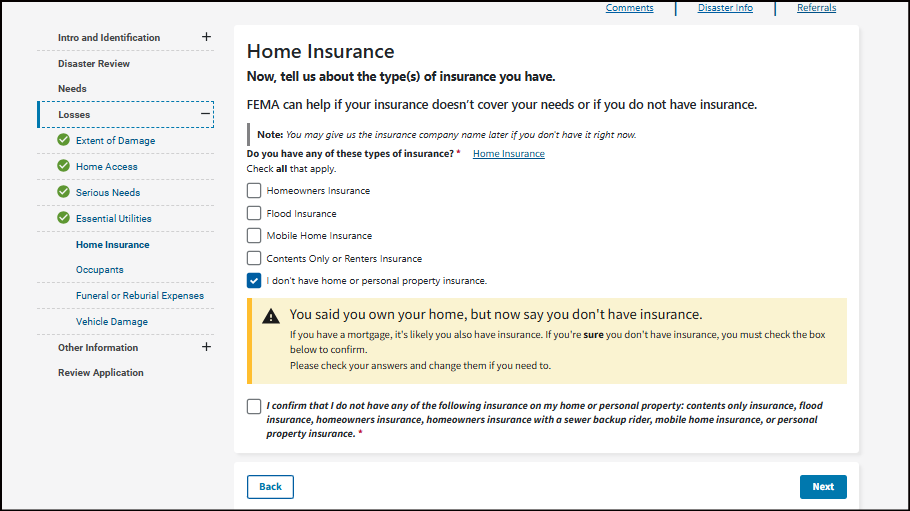Select the Mobile Home Insurance checkbox
The width and height of the screenshot is (910, 511).
(x=254, y=236)
